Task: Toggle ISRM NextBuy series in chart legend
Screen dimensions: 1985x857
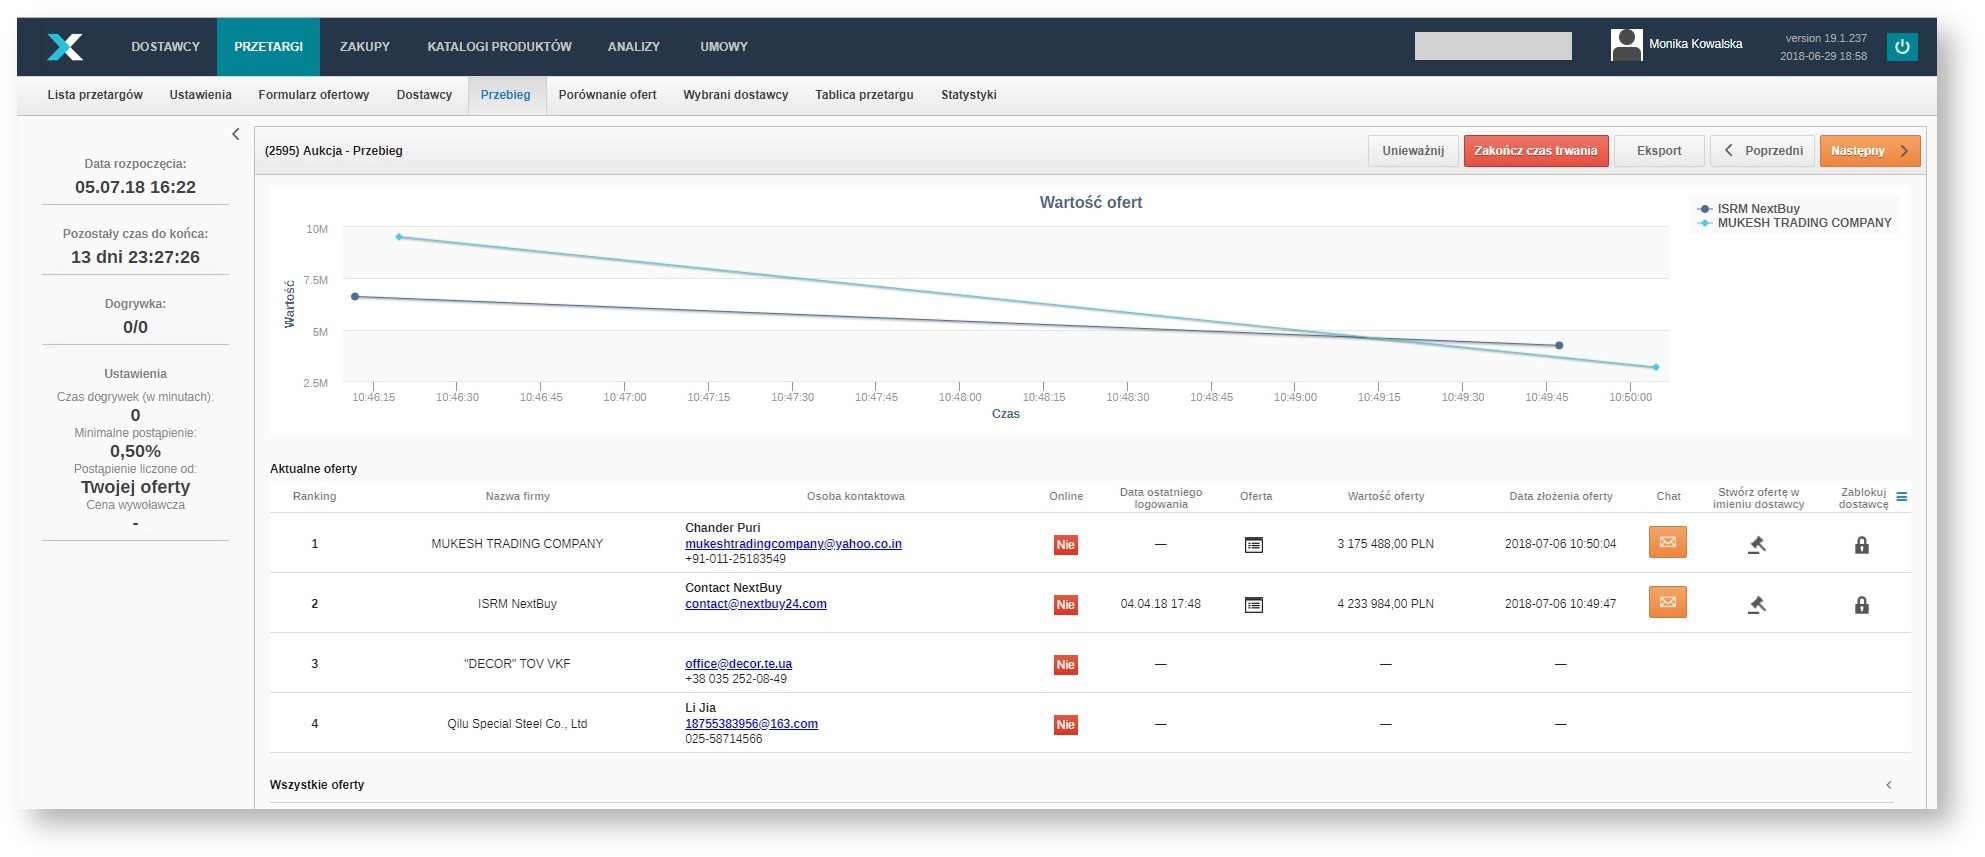Action: [x=1757, y=209]
